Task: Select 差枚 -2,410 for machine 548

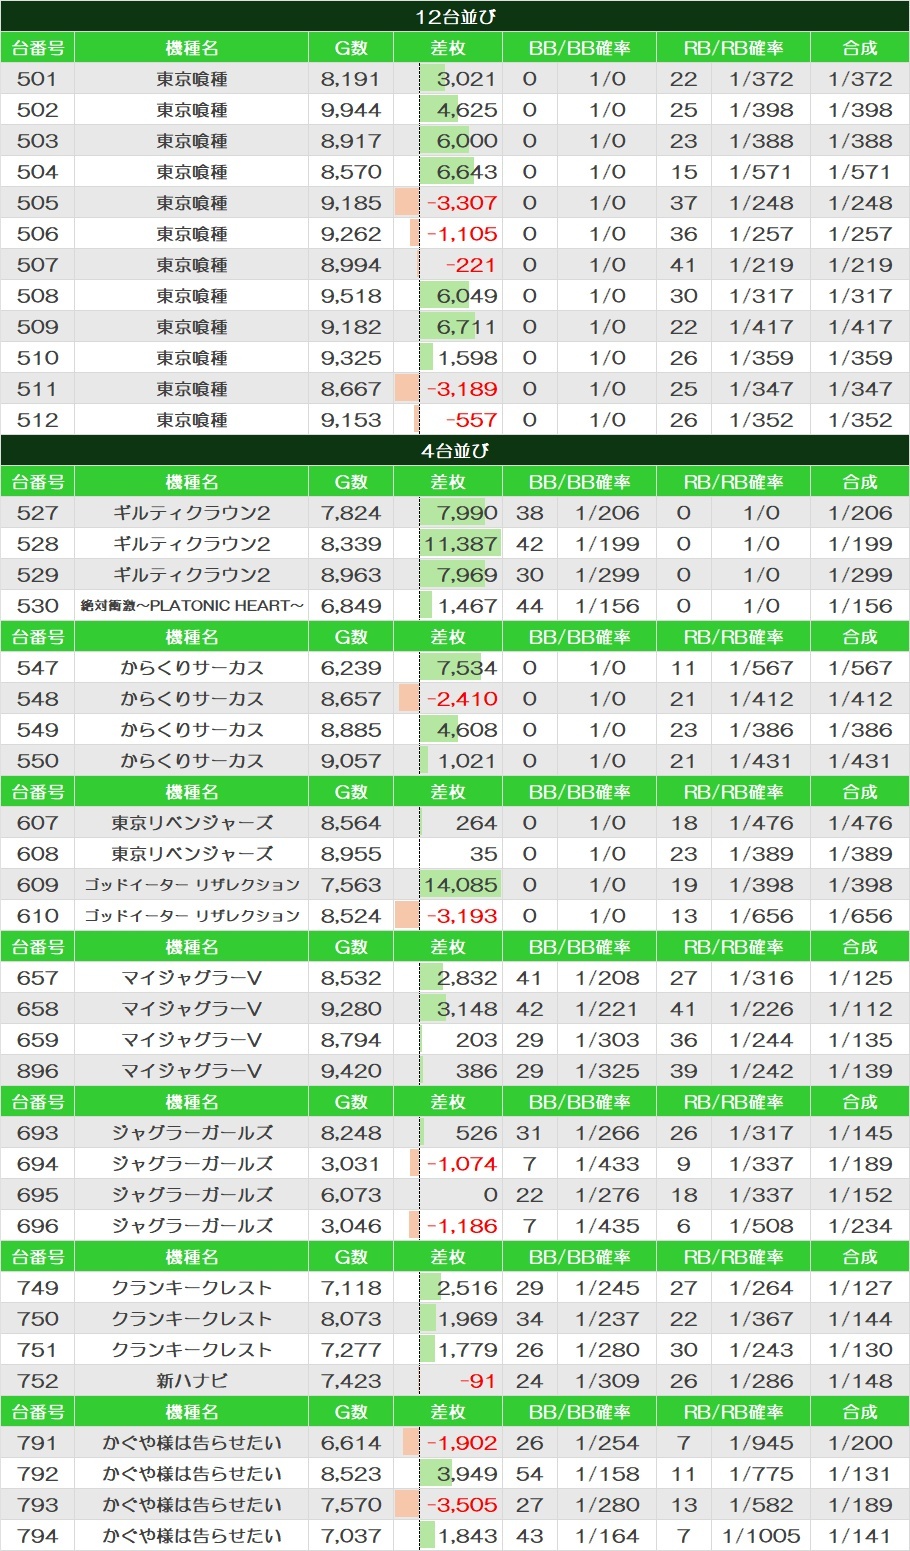Action: click(462, 699)
